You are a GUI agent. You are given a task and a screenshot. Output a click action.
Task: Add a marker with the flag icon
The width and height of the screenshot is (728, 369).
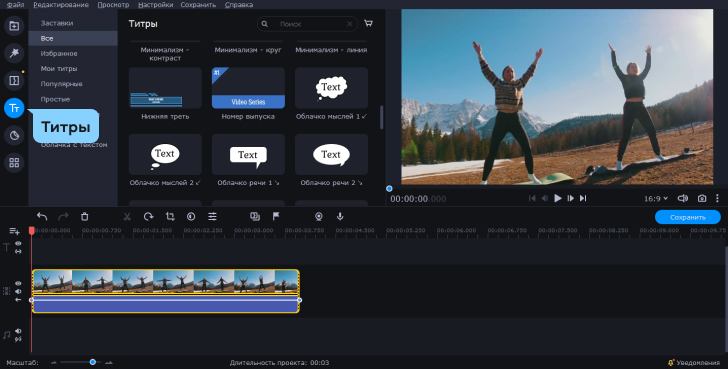(276, 216)
